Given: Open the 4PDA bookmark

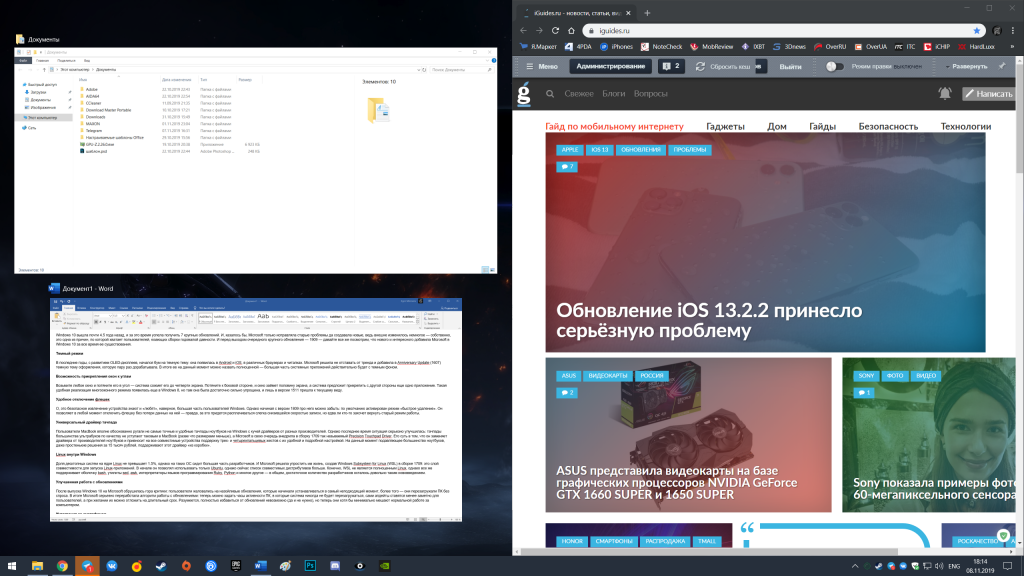Looking at the screenshot, I should coord(578,47).
